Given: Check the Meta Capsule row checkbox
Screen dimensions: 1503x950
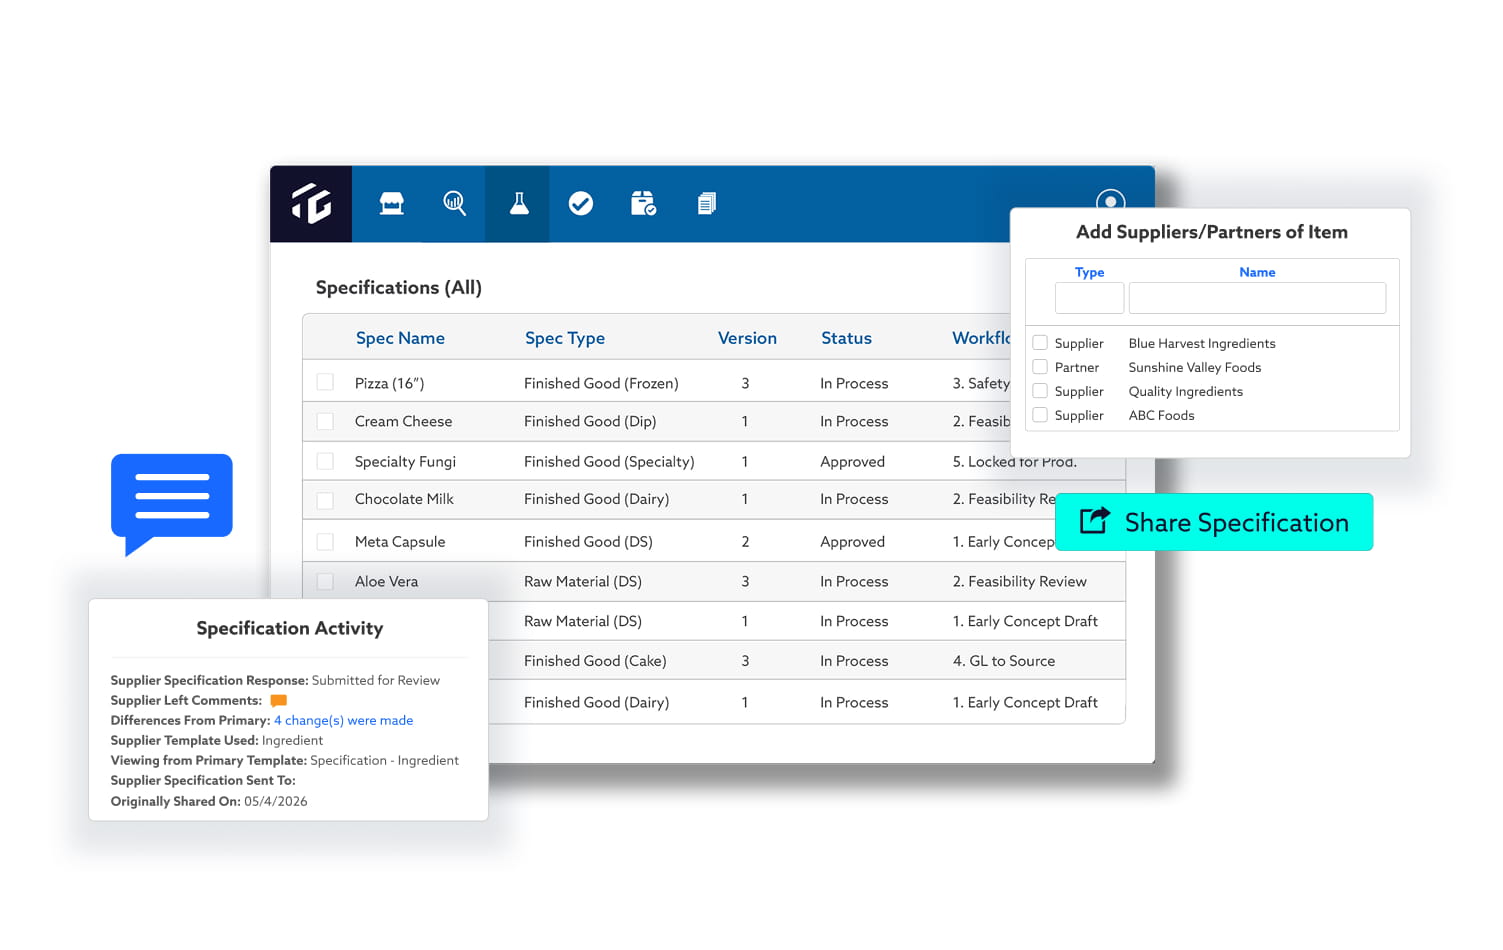Looking at the screenshot, I should [325, 541].
